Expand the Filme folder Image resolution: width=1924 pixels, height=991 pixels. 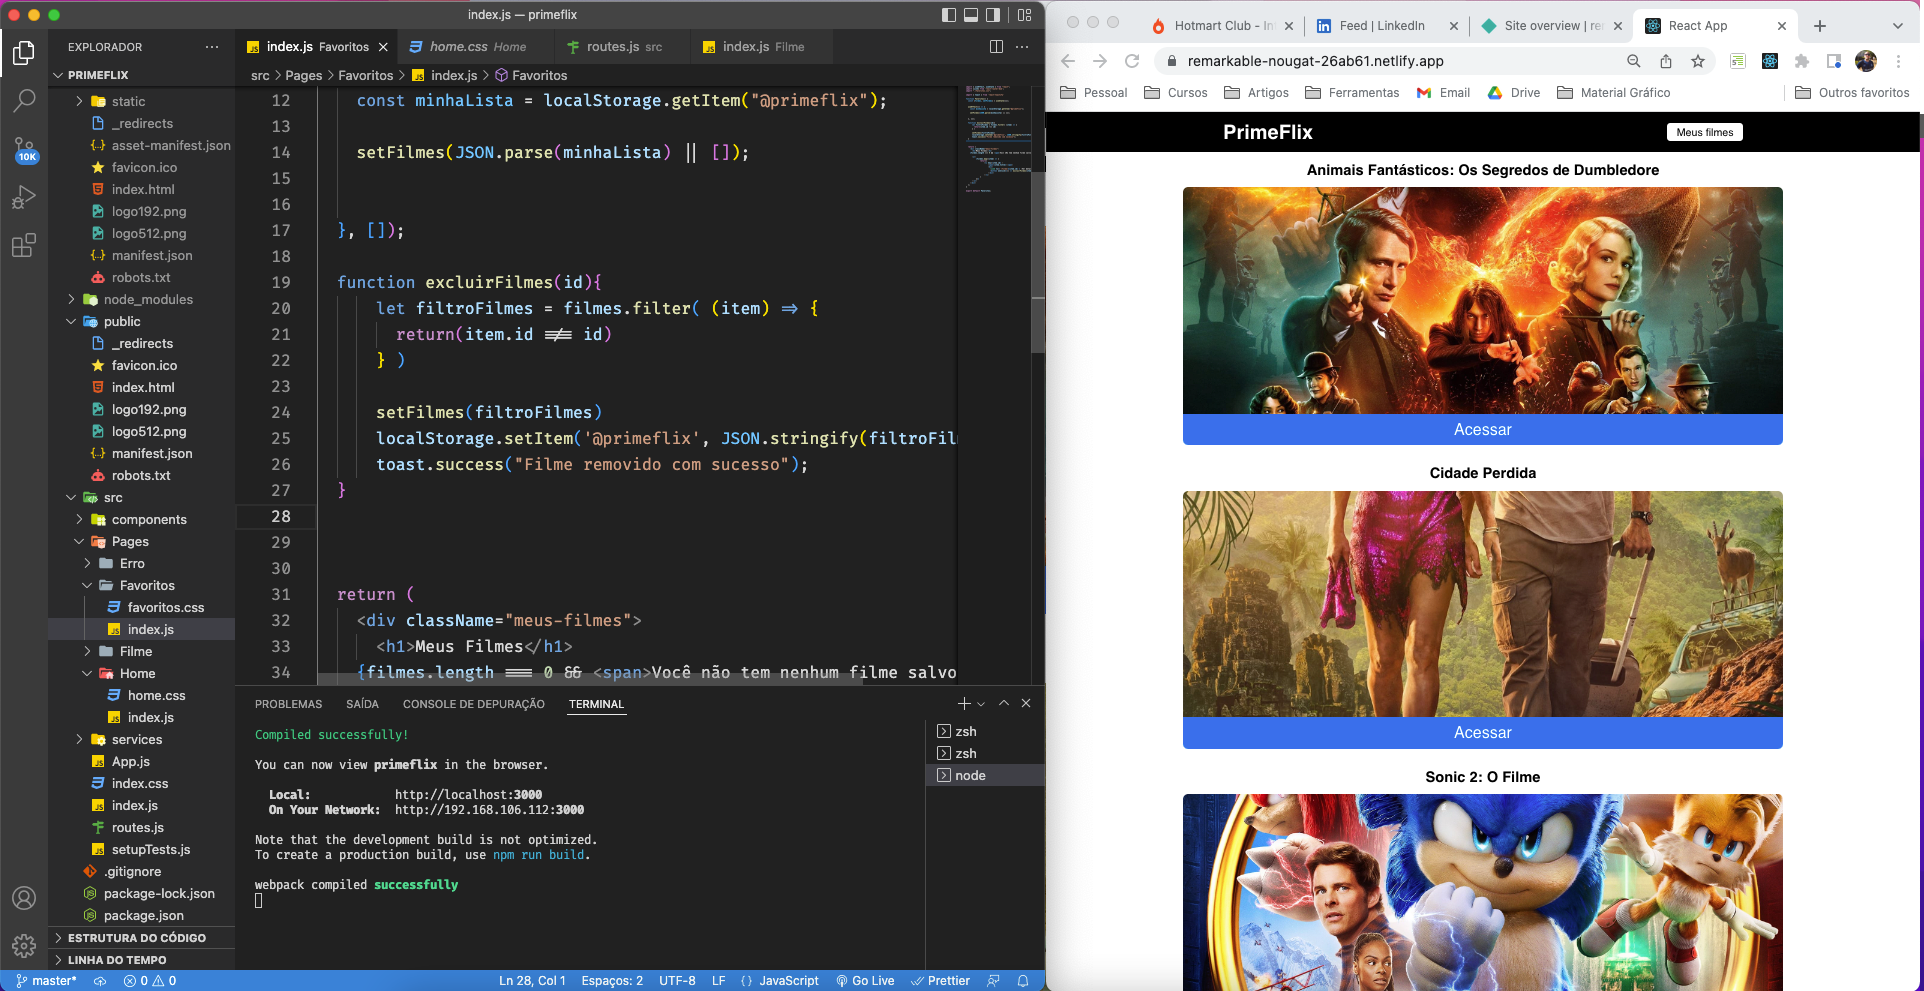pos(142,651)
